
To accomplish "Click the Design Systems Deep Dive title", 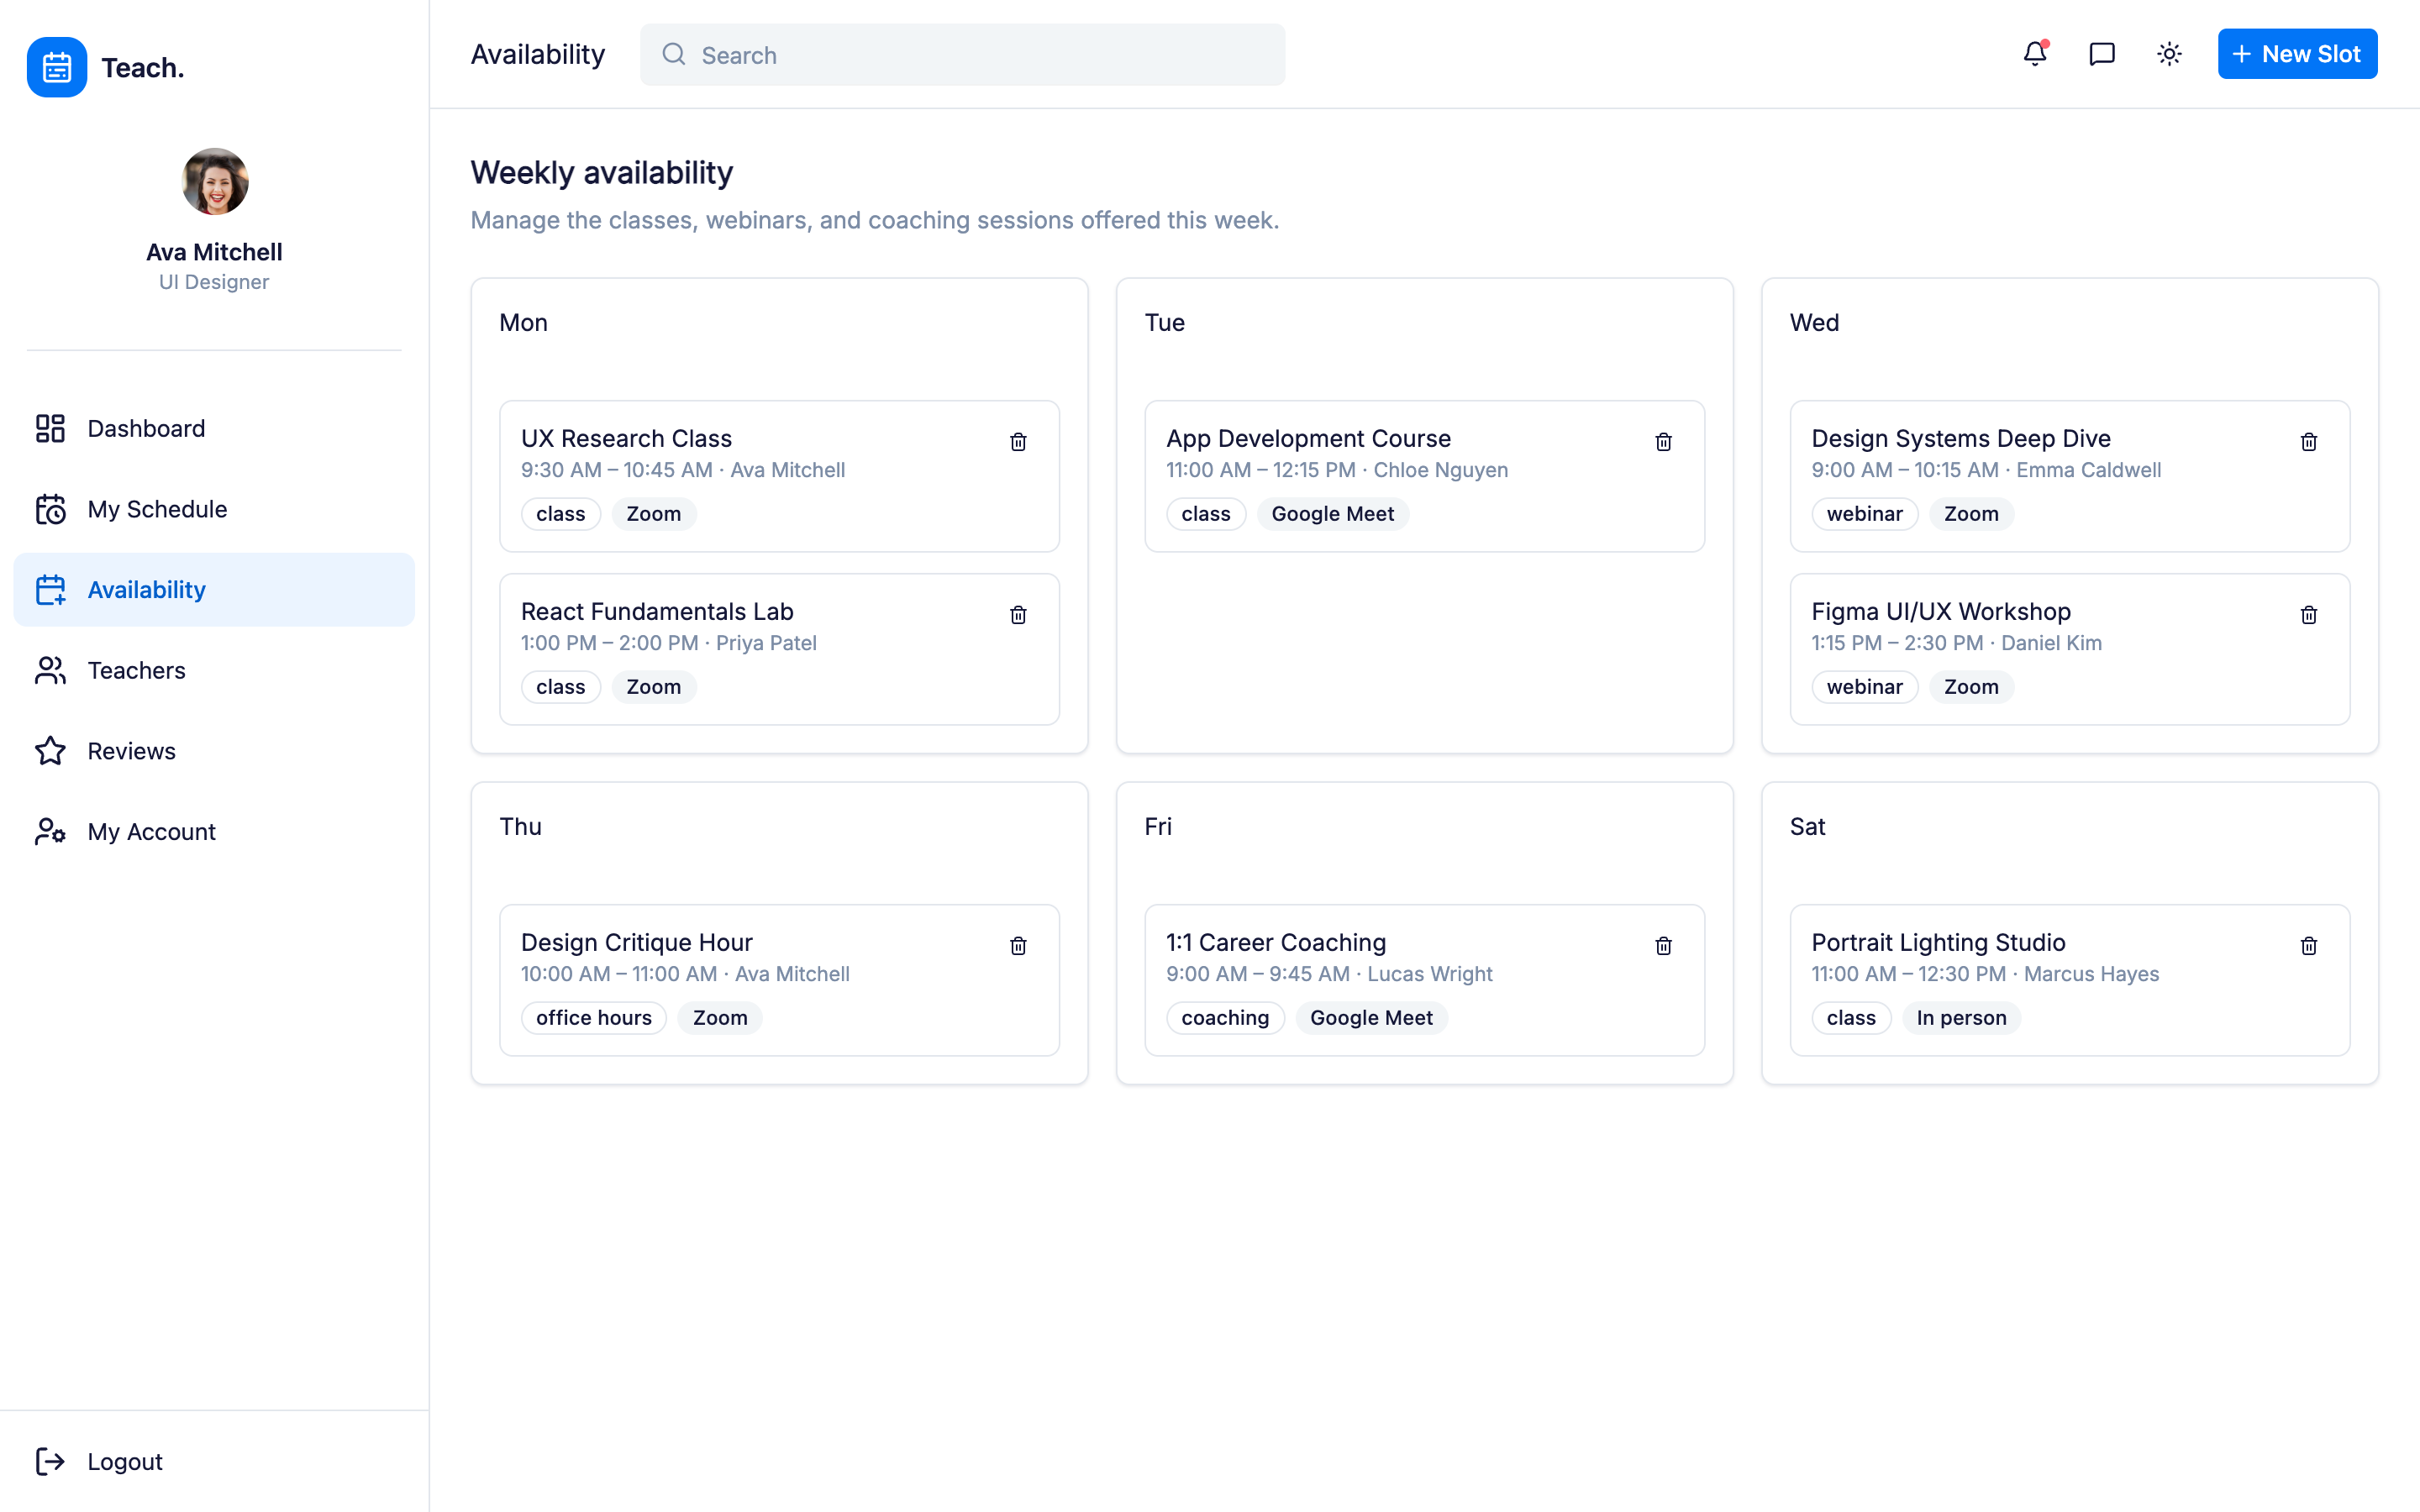I will (1960, 438).
